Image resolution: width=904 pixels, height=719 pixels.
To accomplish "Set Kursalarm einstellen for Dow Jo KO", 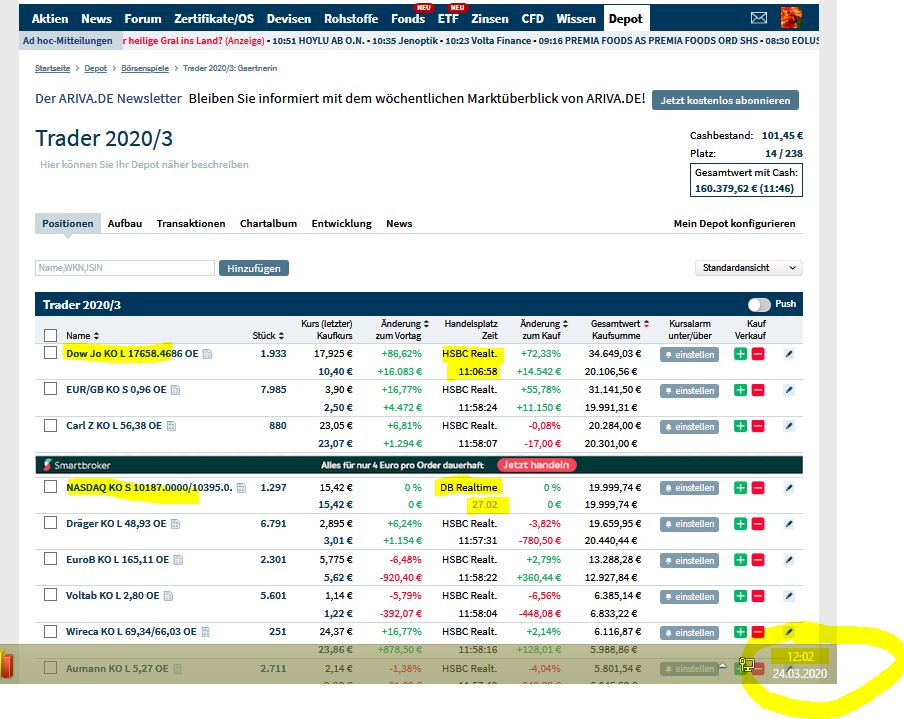I will click(689, 355).
